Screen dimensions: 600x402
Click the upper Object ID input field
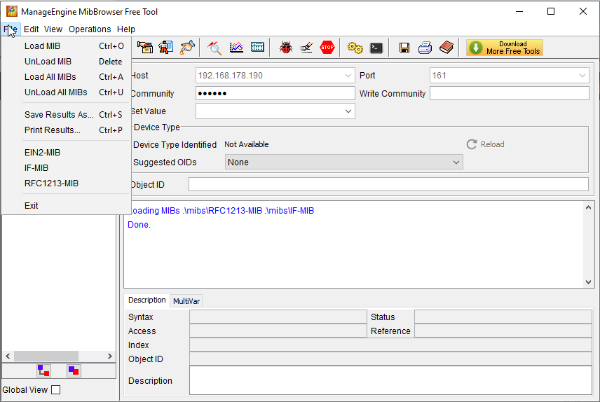pyautogui.click(x=388, y=184)
